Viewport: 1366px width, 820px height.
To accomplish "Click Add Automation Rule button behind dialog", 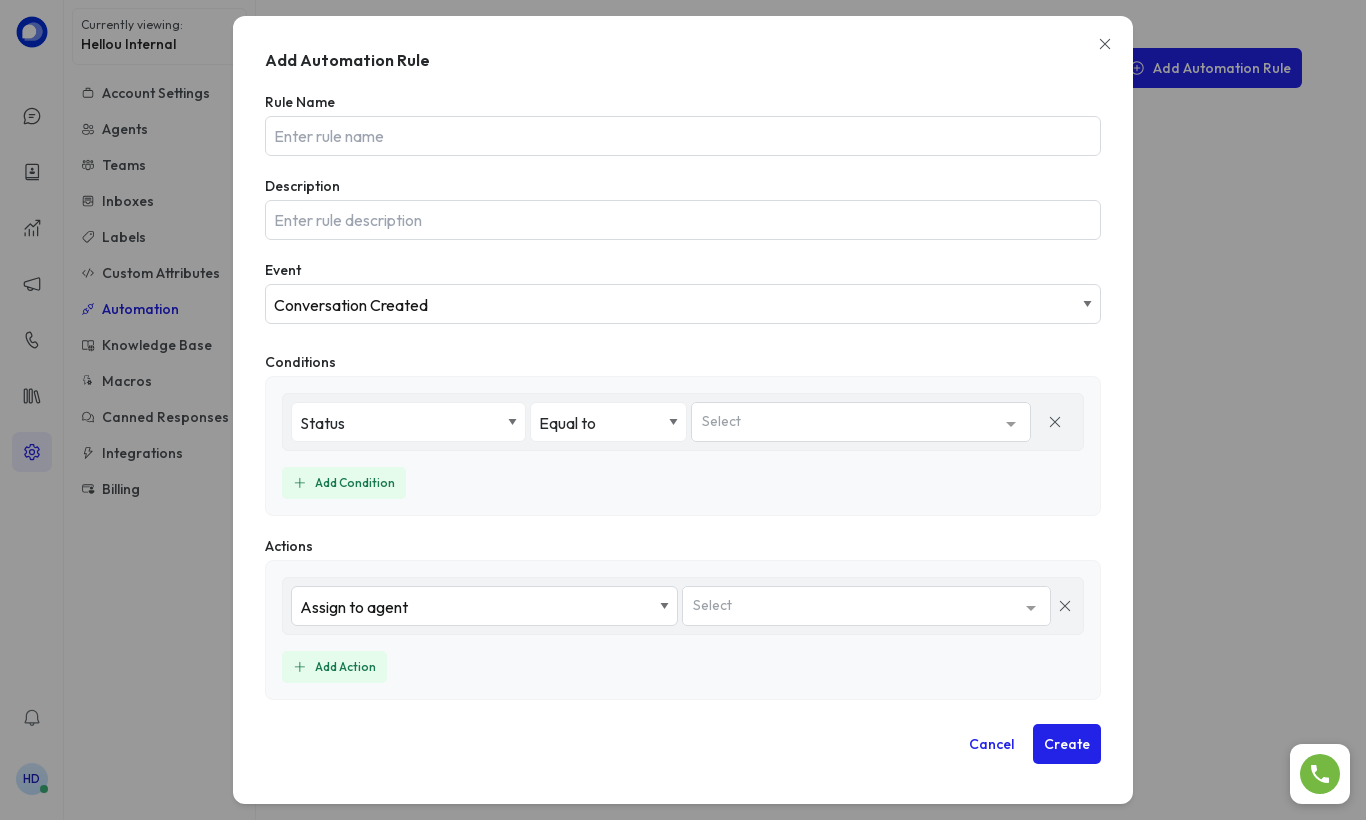I will tap(1217, 68).
